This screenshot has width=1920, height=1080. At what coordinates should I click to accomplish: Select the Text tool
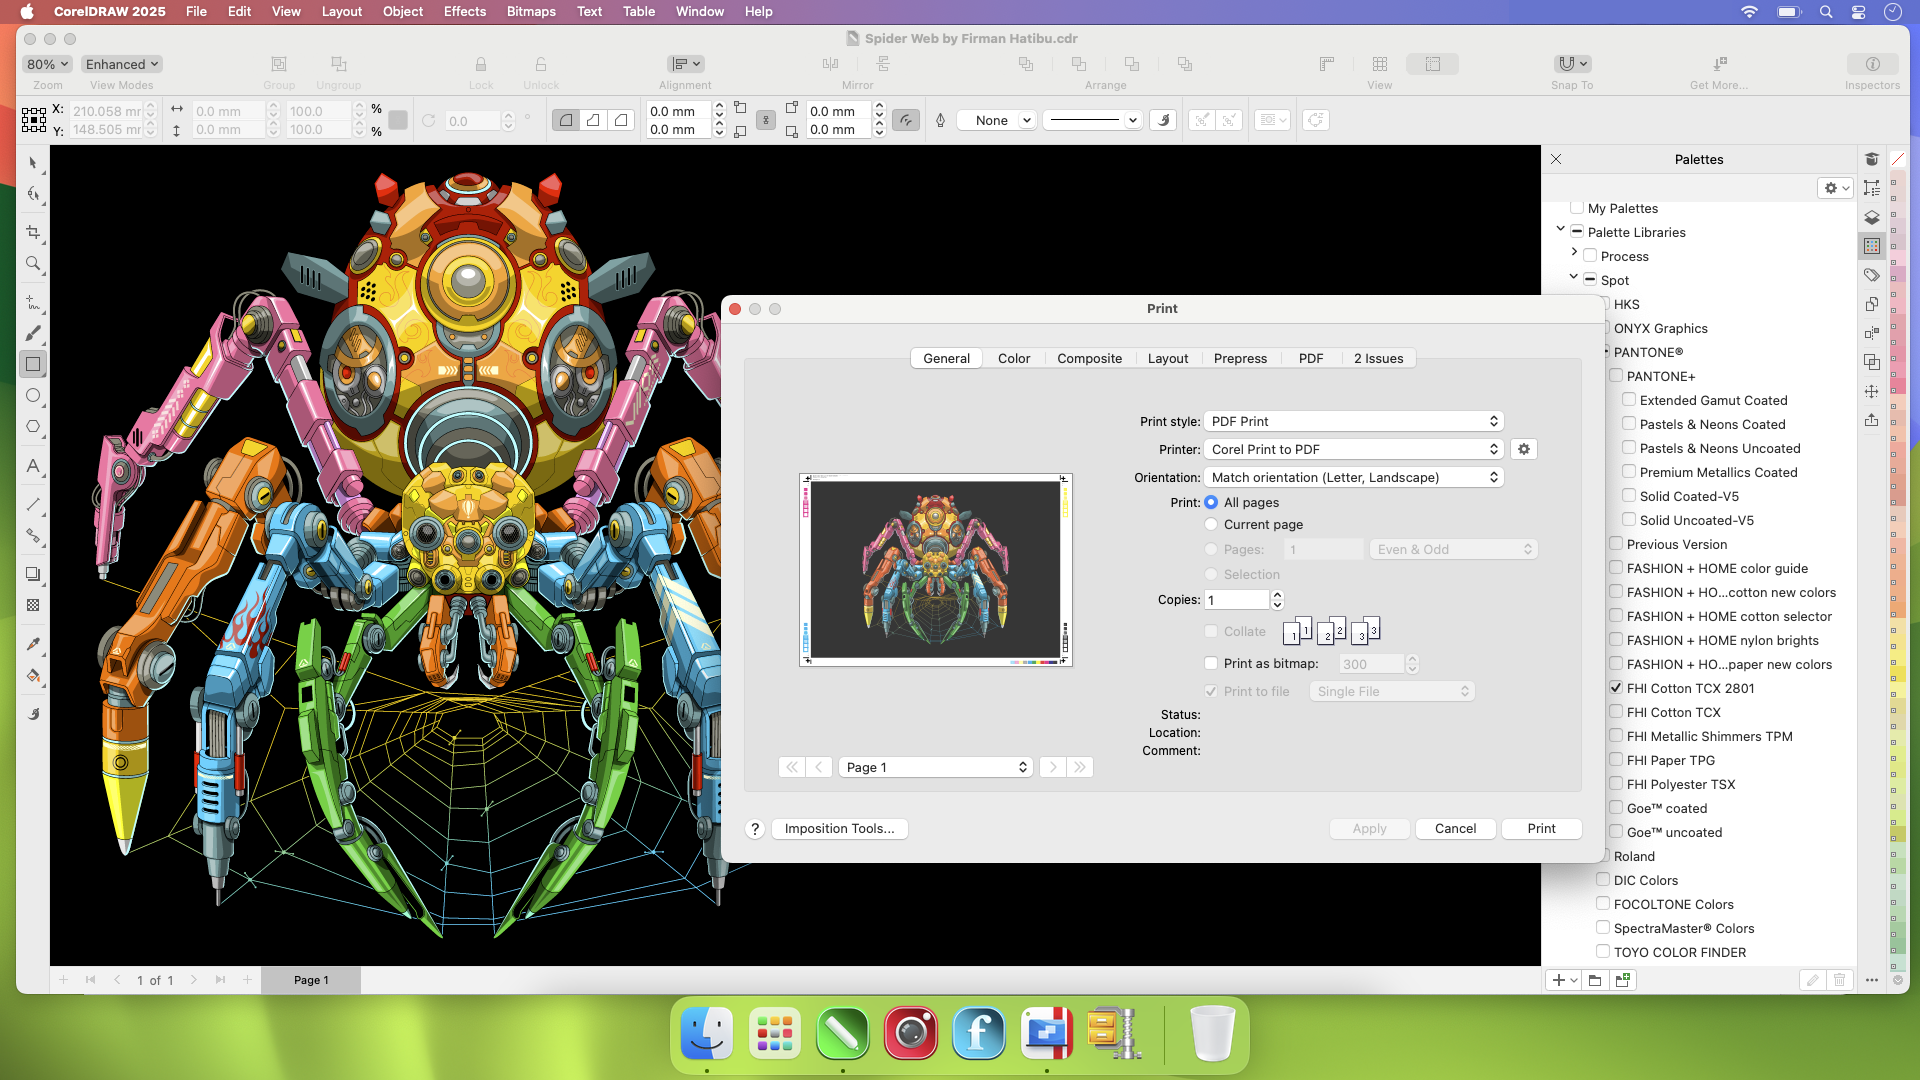point(33,466)
